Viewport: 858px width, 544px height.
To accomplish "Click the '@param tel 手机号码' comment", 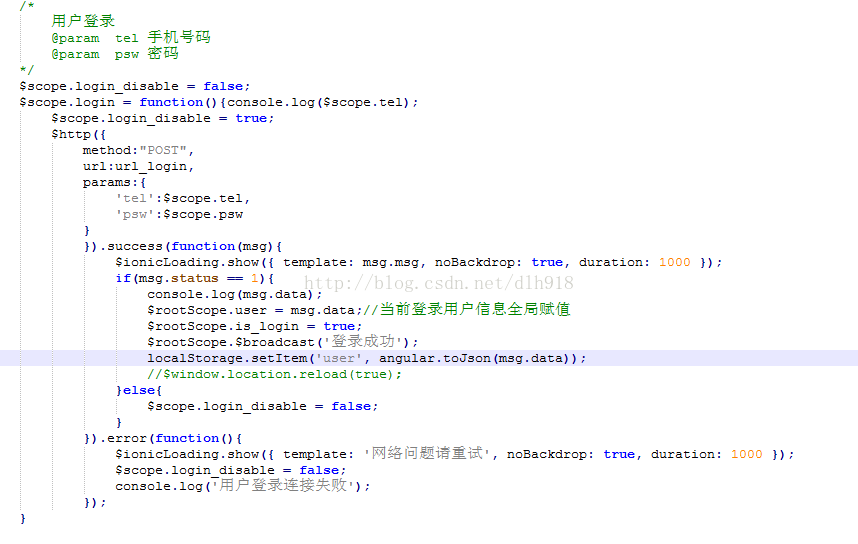I will [131, 37].
